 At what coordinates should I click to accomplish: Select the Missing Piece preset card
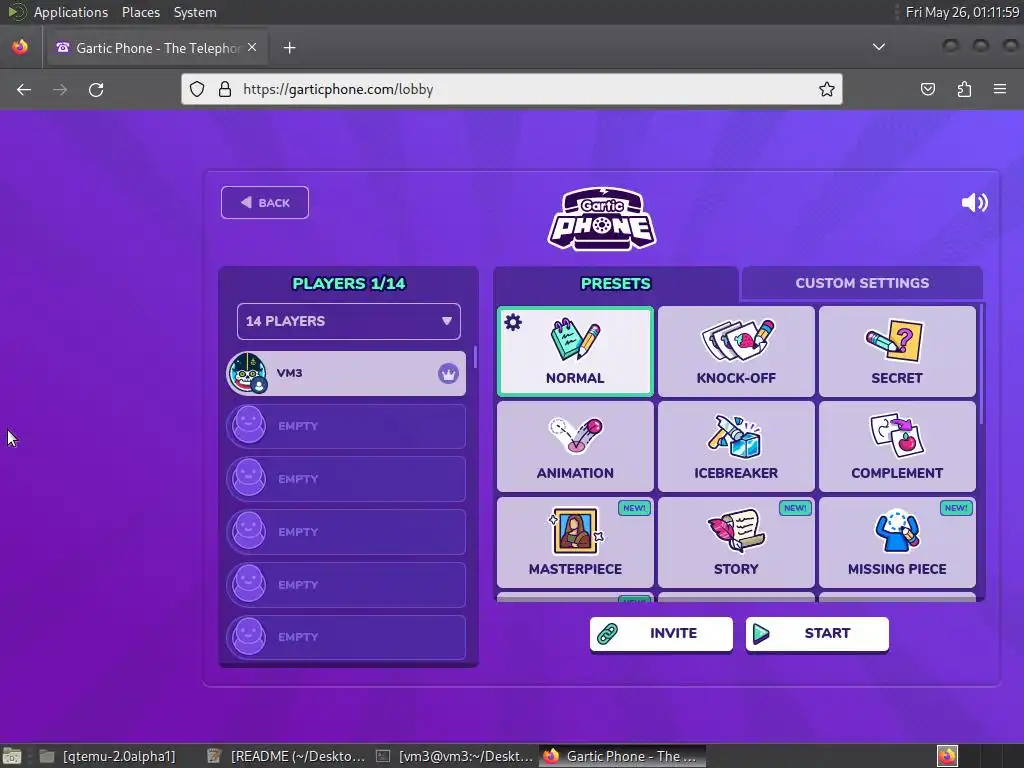click(897, 542)
